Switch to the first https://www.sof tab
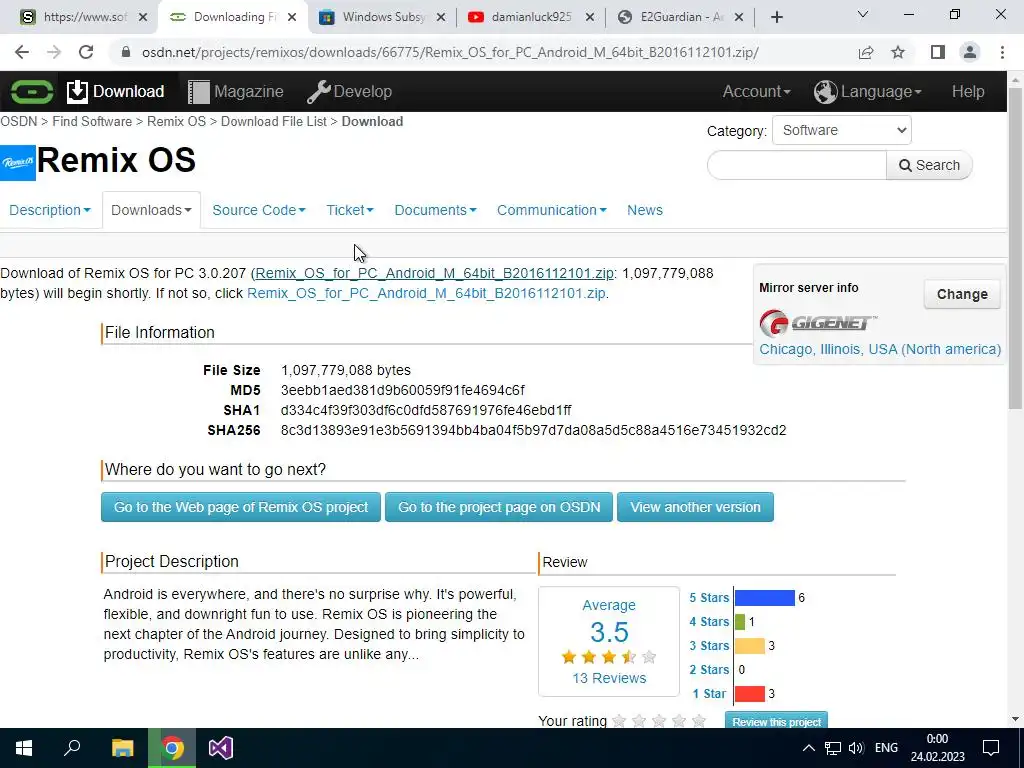 point(86,18)
